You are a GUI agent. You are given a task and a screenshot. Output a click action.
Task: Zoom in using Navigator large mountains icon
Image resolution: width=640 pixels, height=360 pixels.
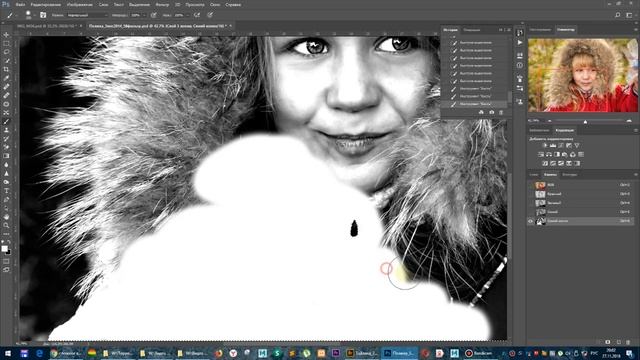[x=629, y=121]
